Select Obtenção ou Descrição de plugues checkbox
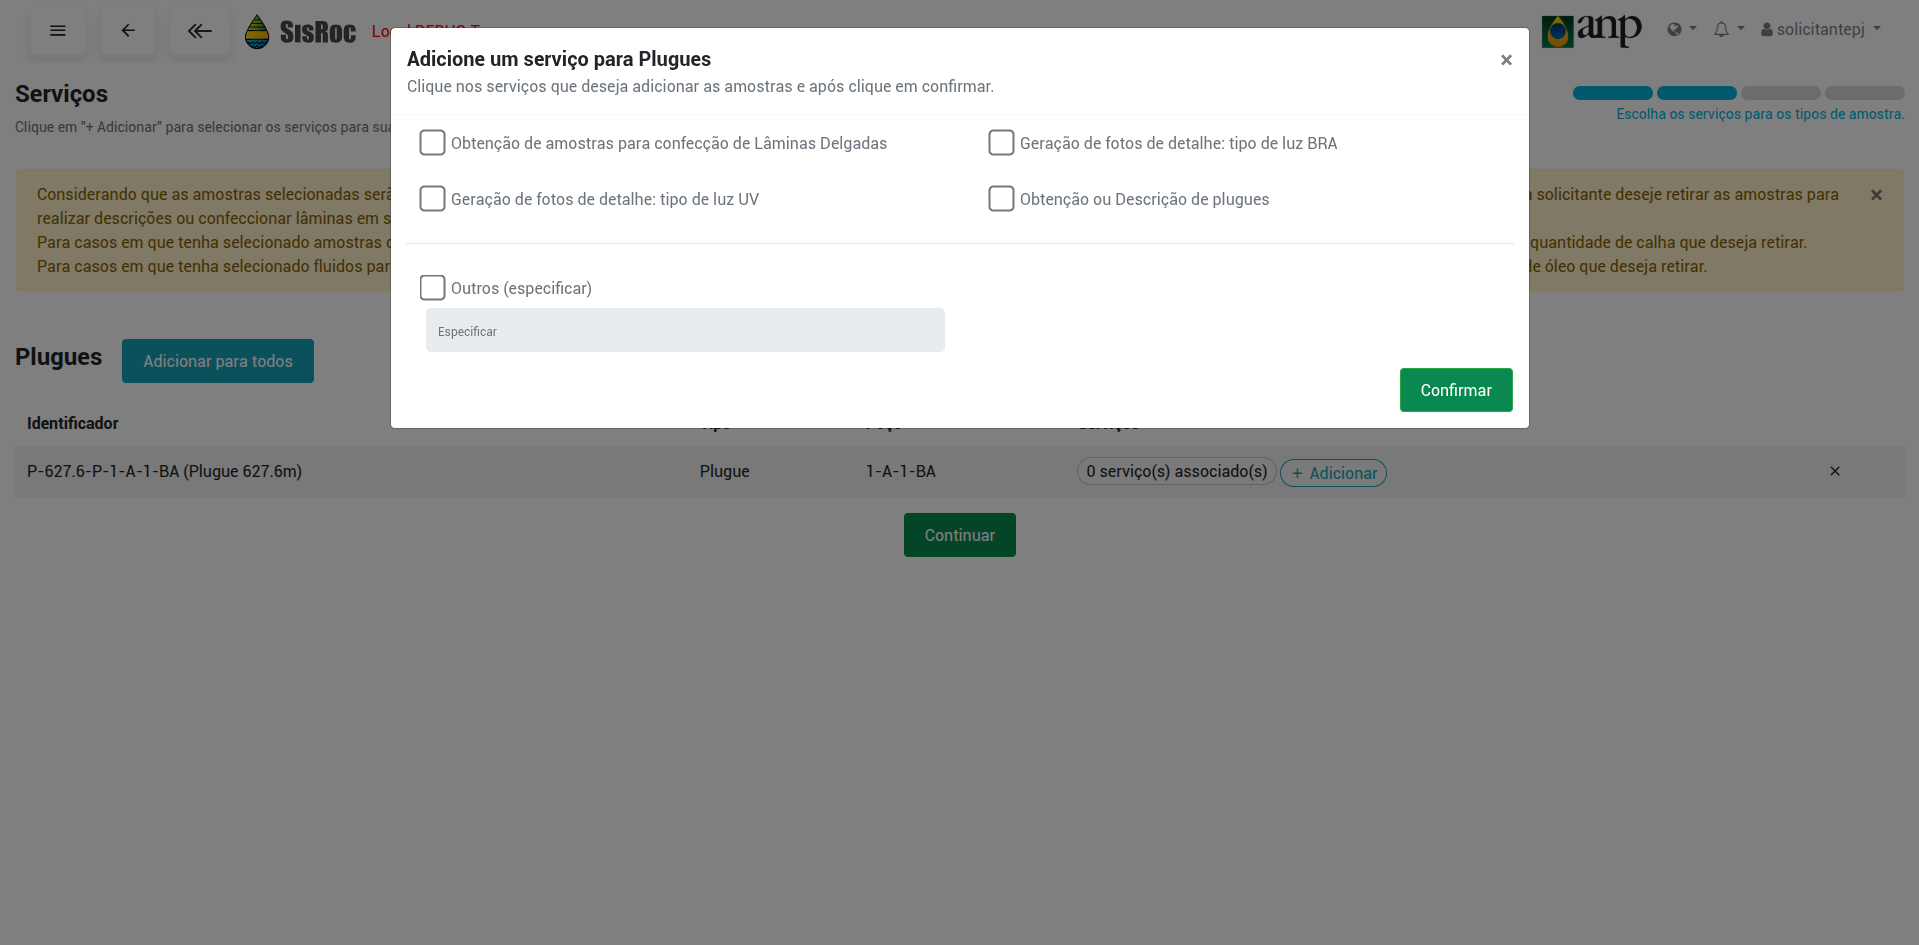The height and width of the screenshot is (945, 1919). tap(1001, 199)
